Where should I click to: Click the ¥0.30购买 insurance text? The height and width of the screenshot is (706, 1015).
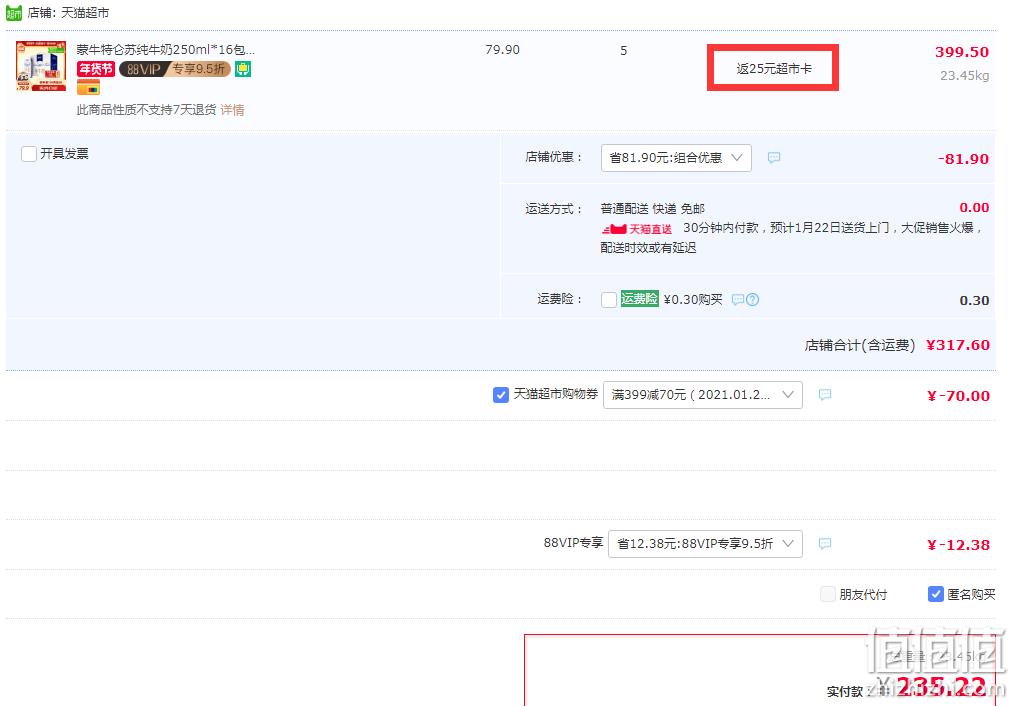(x=693, y=300)
